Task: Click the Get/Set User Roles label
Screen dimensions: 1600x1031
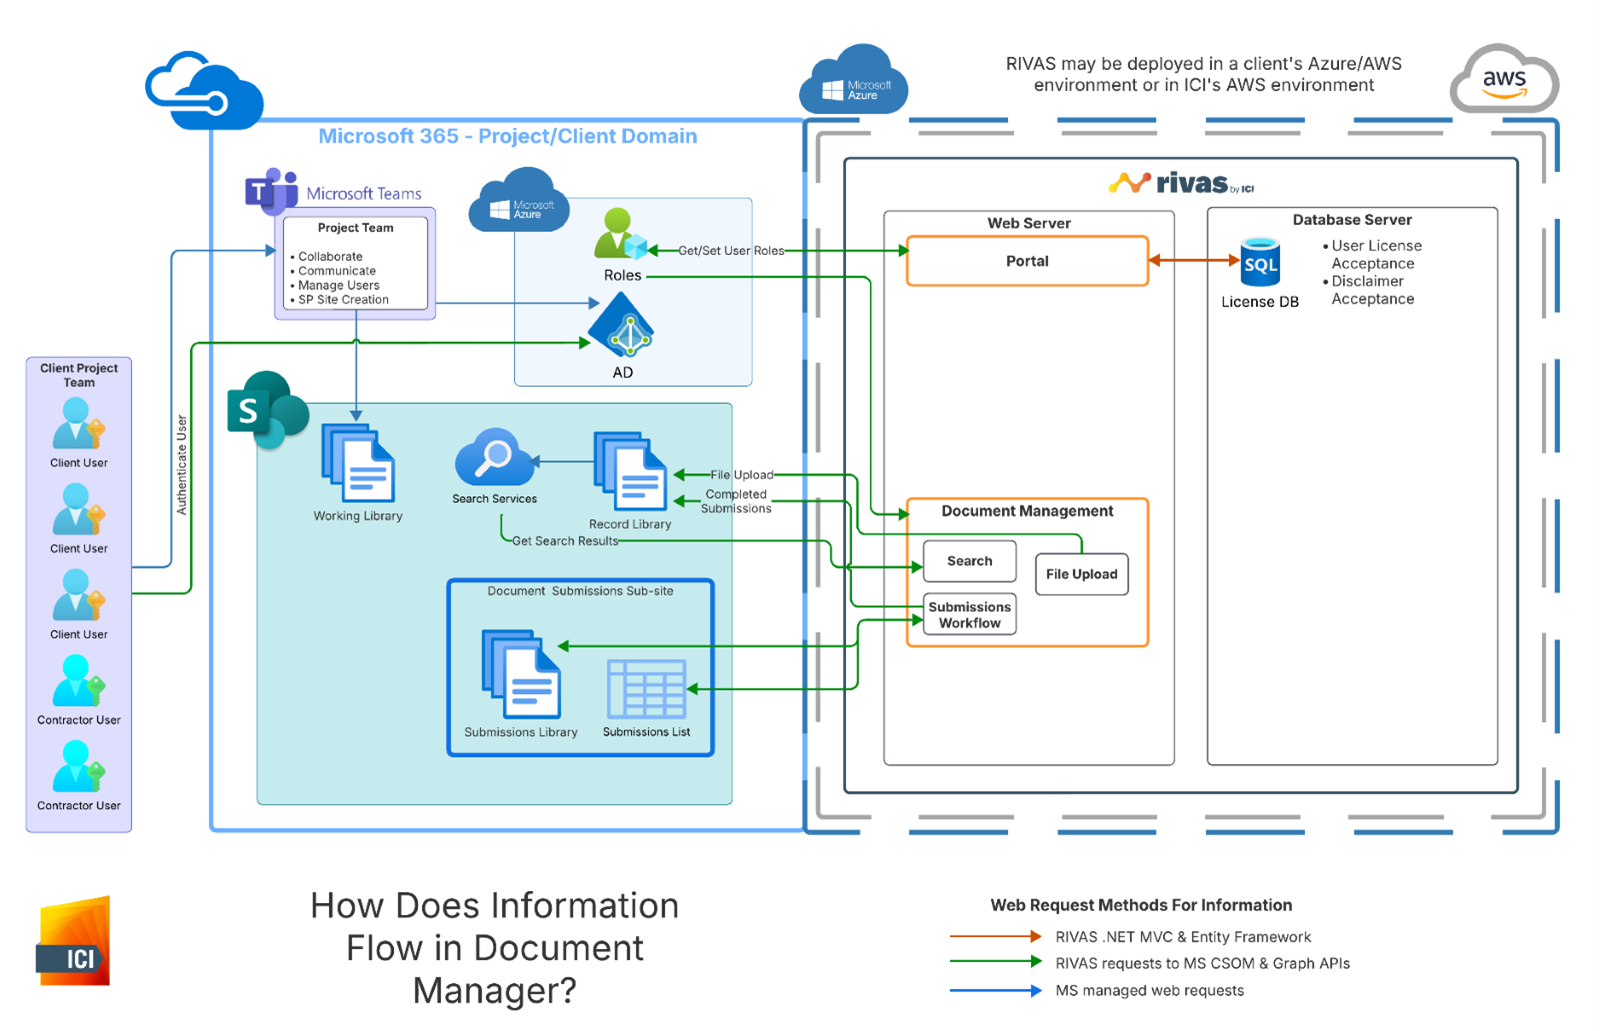Action: [x=731, y=251]
